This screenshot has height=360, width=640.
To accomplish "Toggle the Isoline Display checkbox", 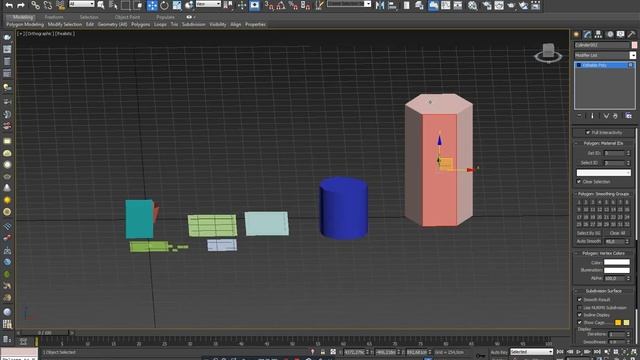I will (x=580, y=315).
